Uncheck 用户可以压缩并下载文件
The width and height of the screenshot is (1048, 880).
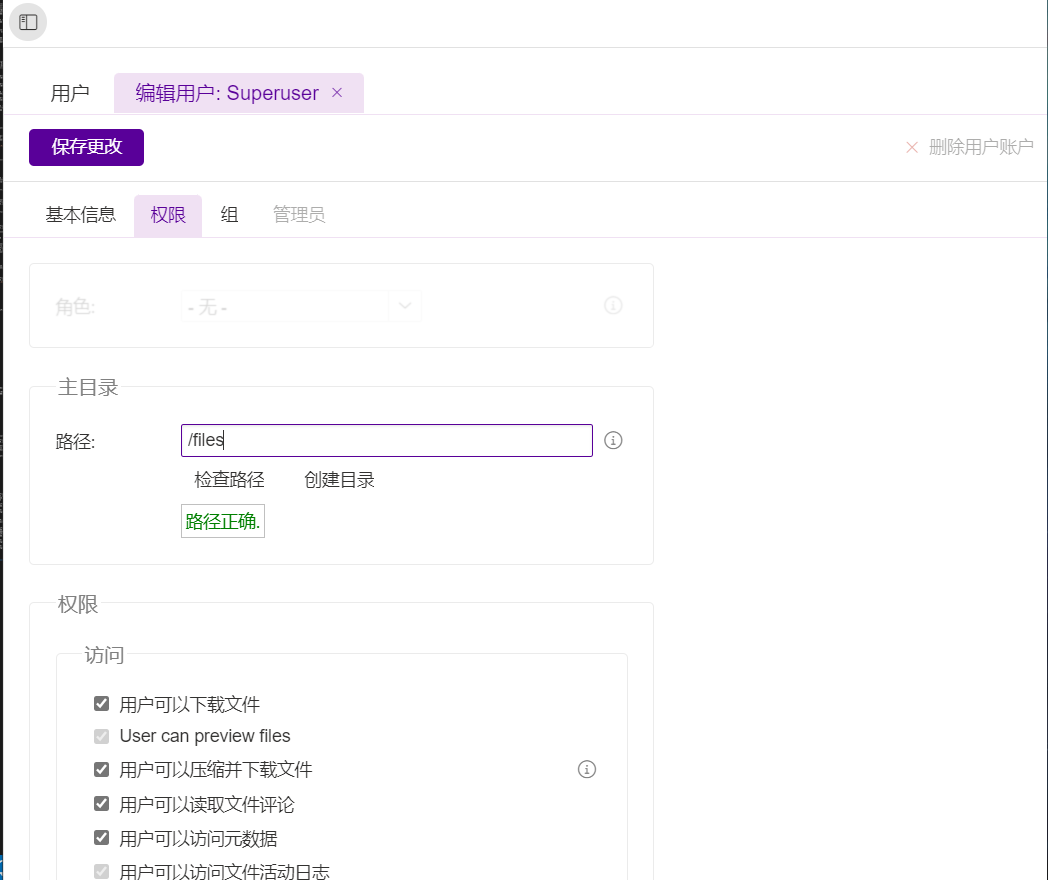coord(101,769)
